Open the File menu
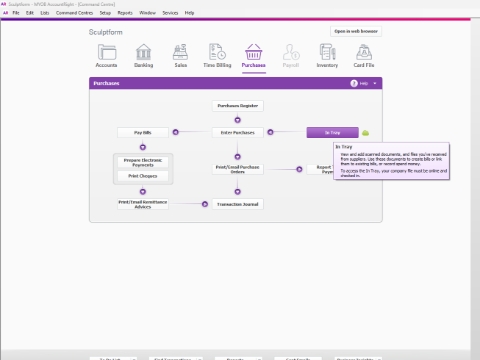This screenshot has height=360, width=480. click(x=16, y=13)
